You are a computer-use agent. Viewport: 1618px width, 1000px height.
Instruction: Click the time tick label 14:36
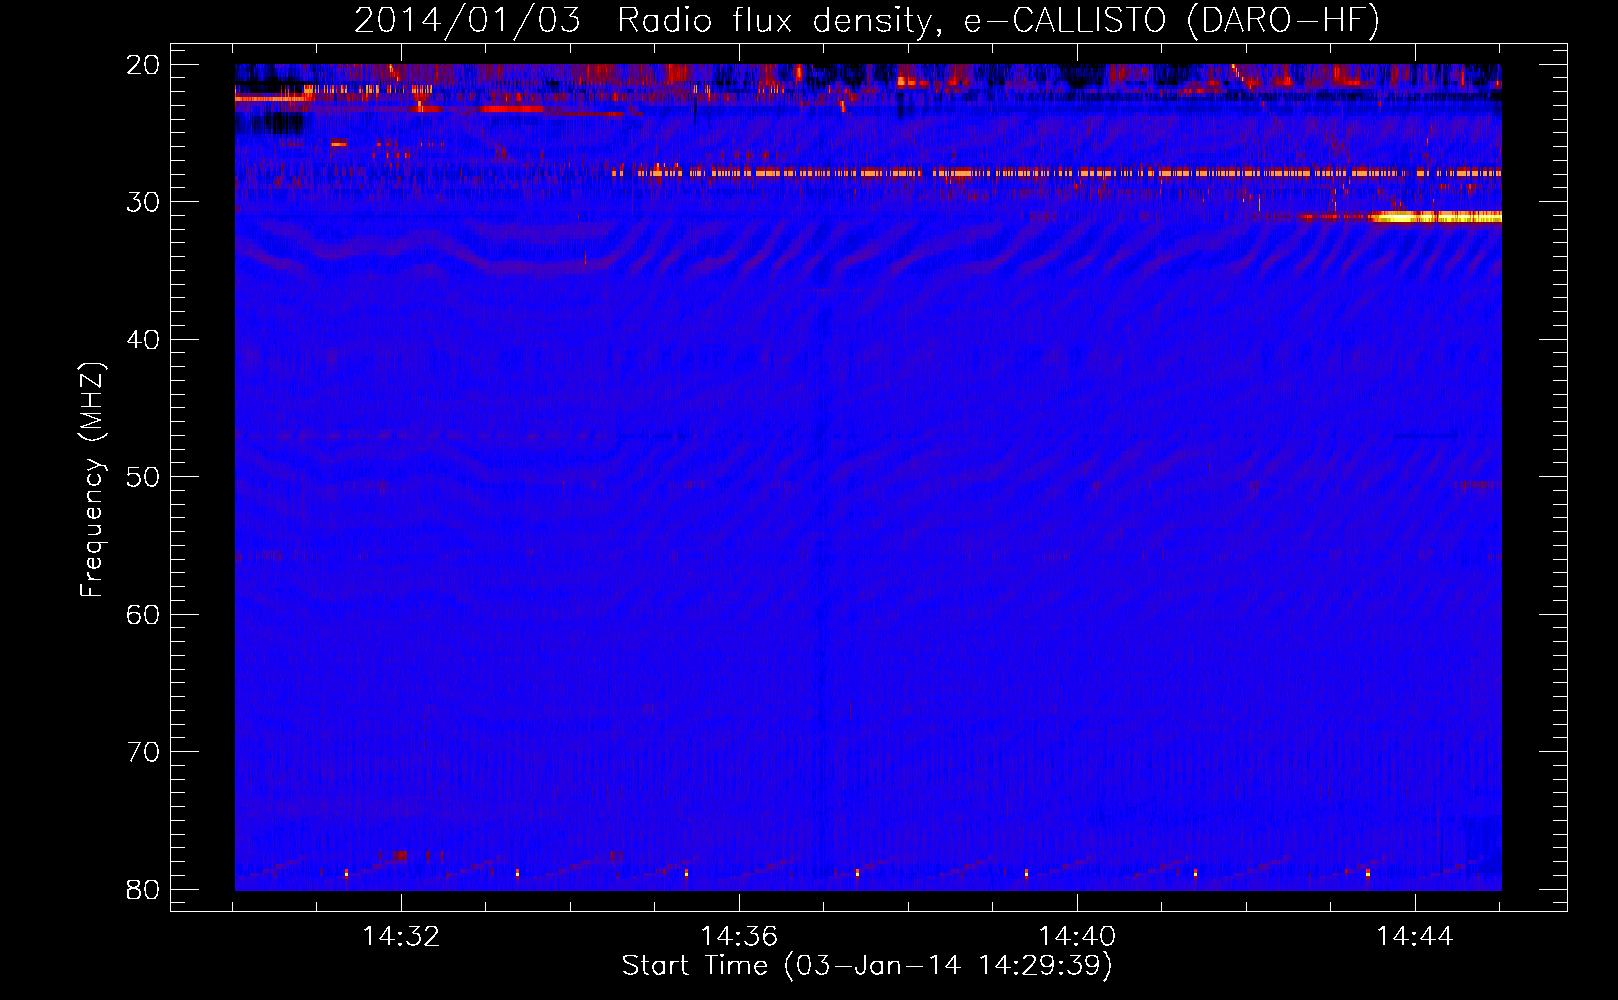[x=739, y=937]
